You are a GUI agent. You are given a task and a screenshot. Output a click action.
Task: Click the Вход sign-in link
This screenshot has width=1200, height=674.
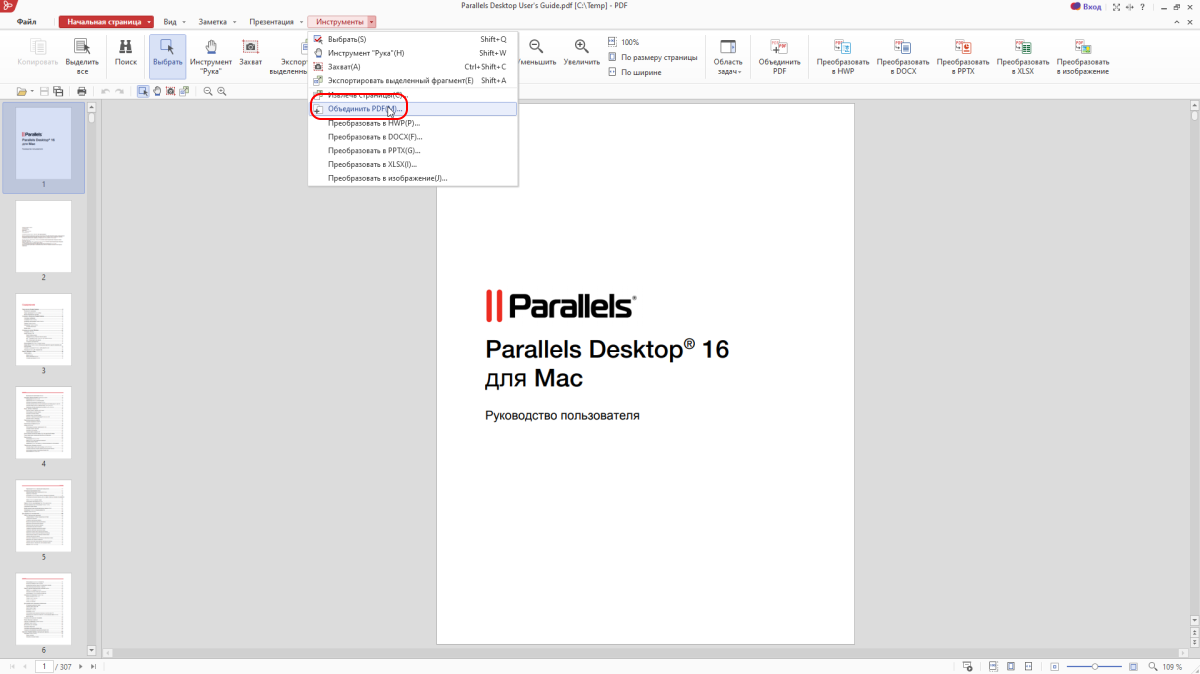click(x=1086, y=7)
